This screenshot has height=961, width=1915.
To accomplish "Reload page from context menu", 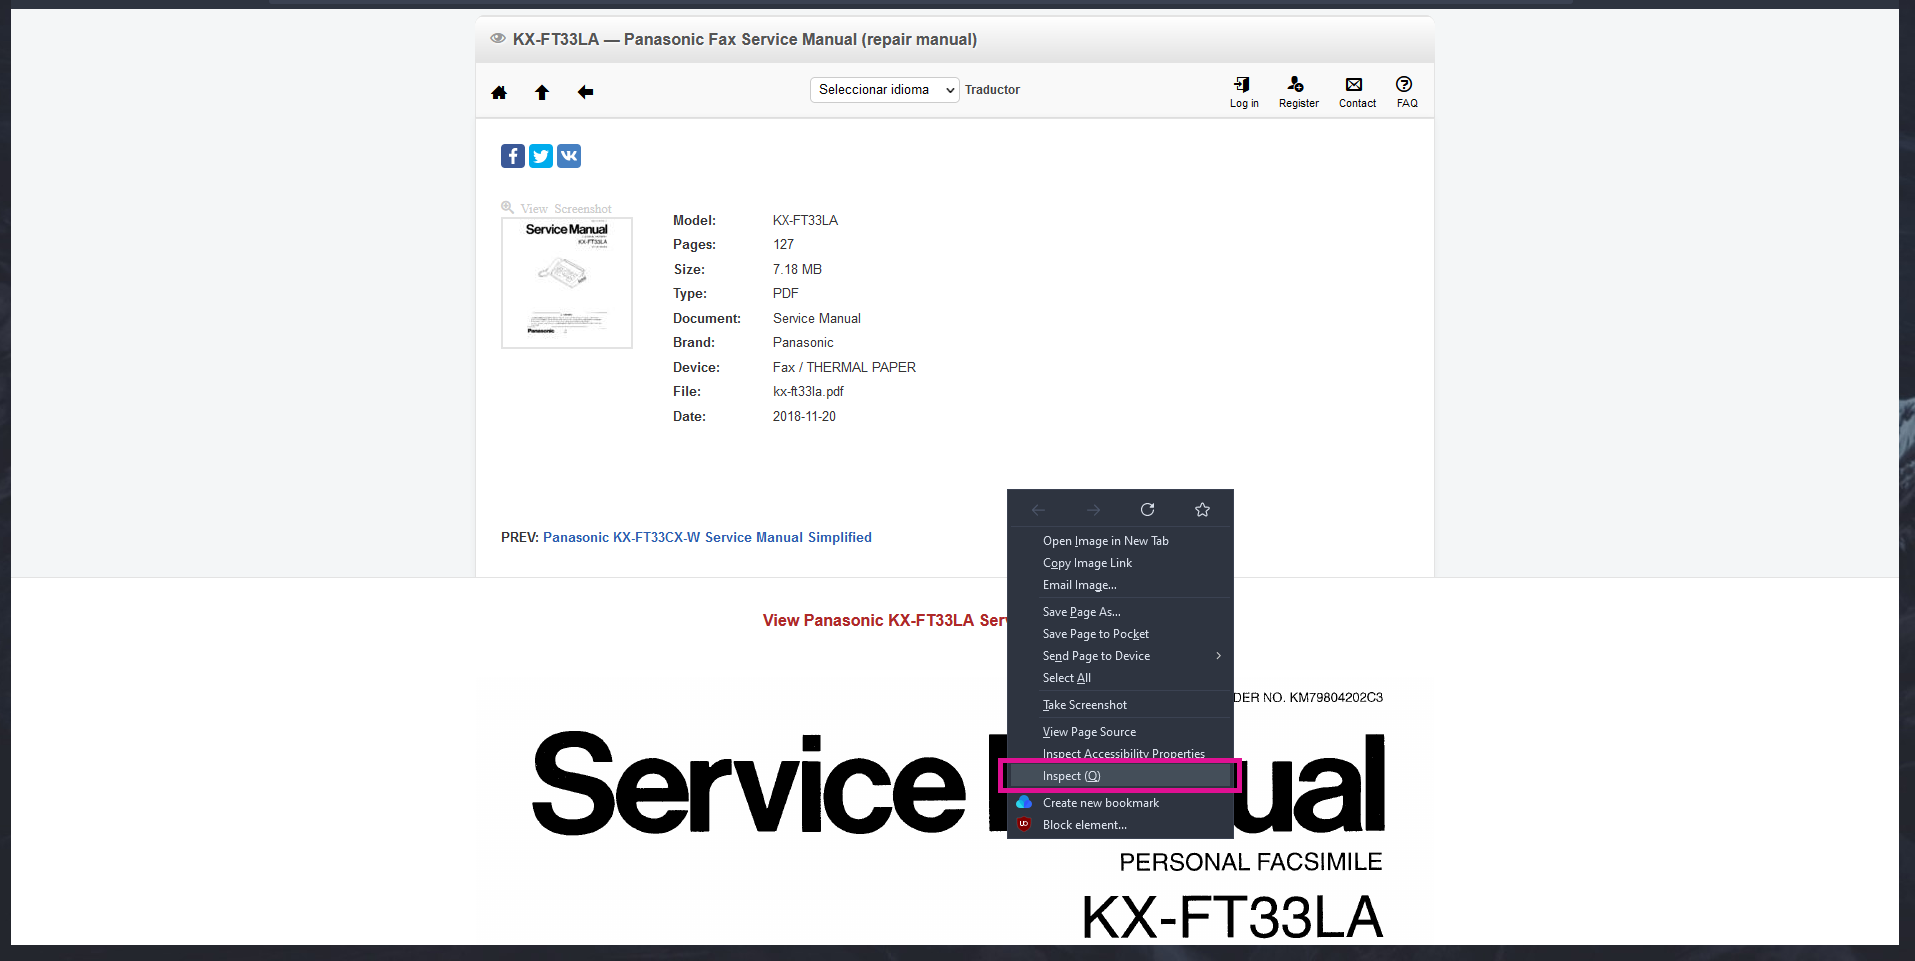I will click(x=1148, y=510).
